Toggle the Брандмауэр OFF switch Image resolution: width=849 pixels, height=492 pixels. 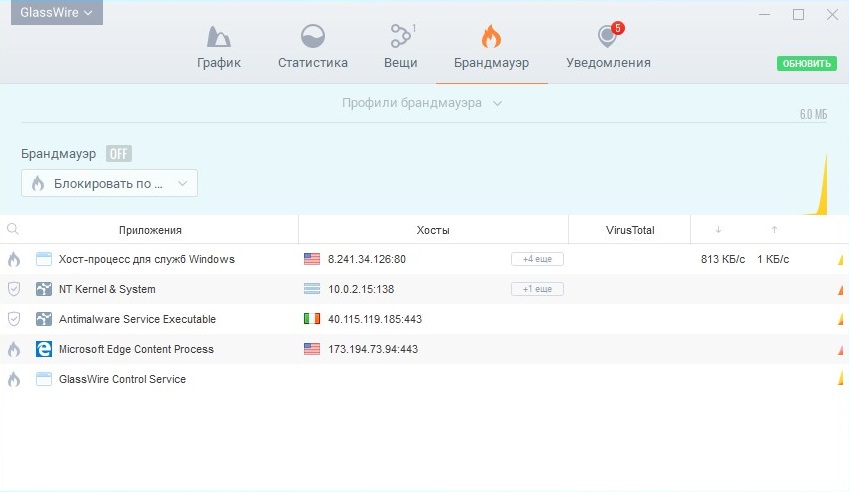(x=119, y=154)
